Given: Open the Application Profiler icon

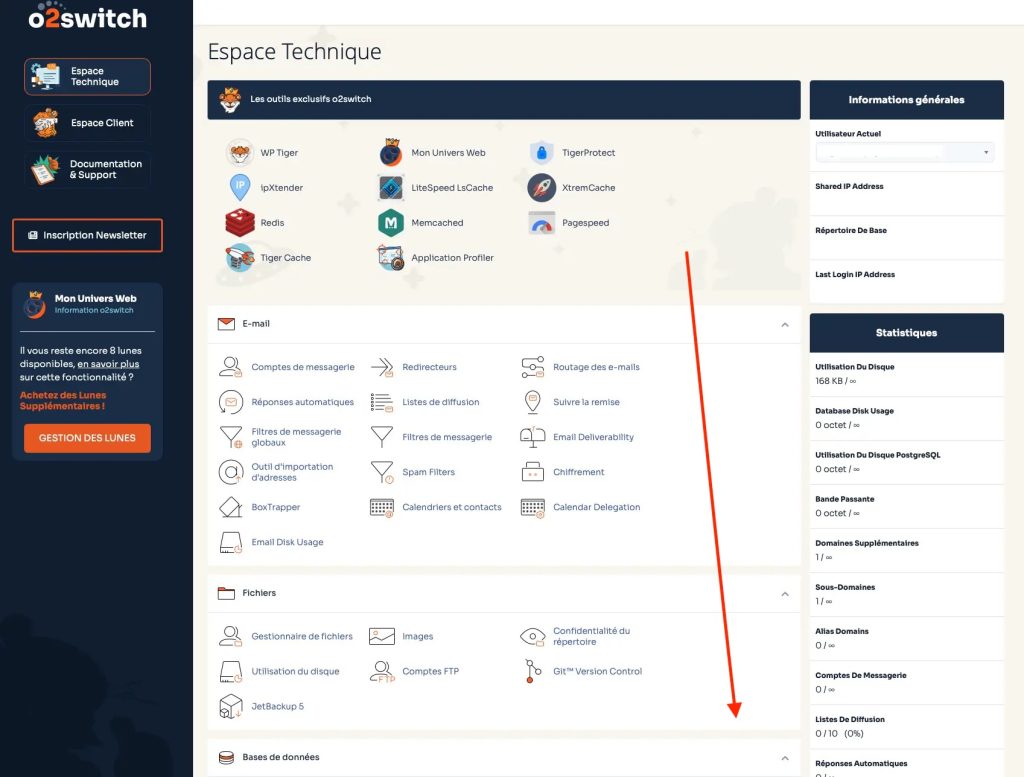Looking at the screenshot, I should tap(391, 258).
